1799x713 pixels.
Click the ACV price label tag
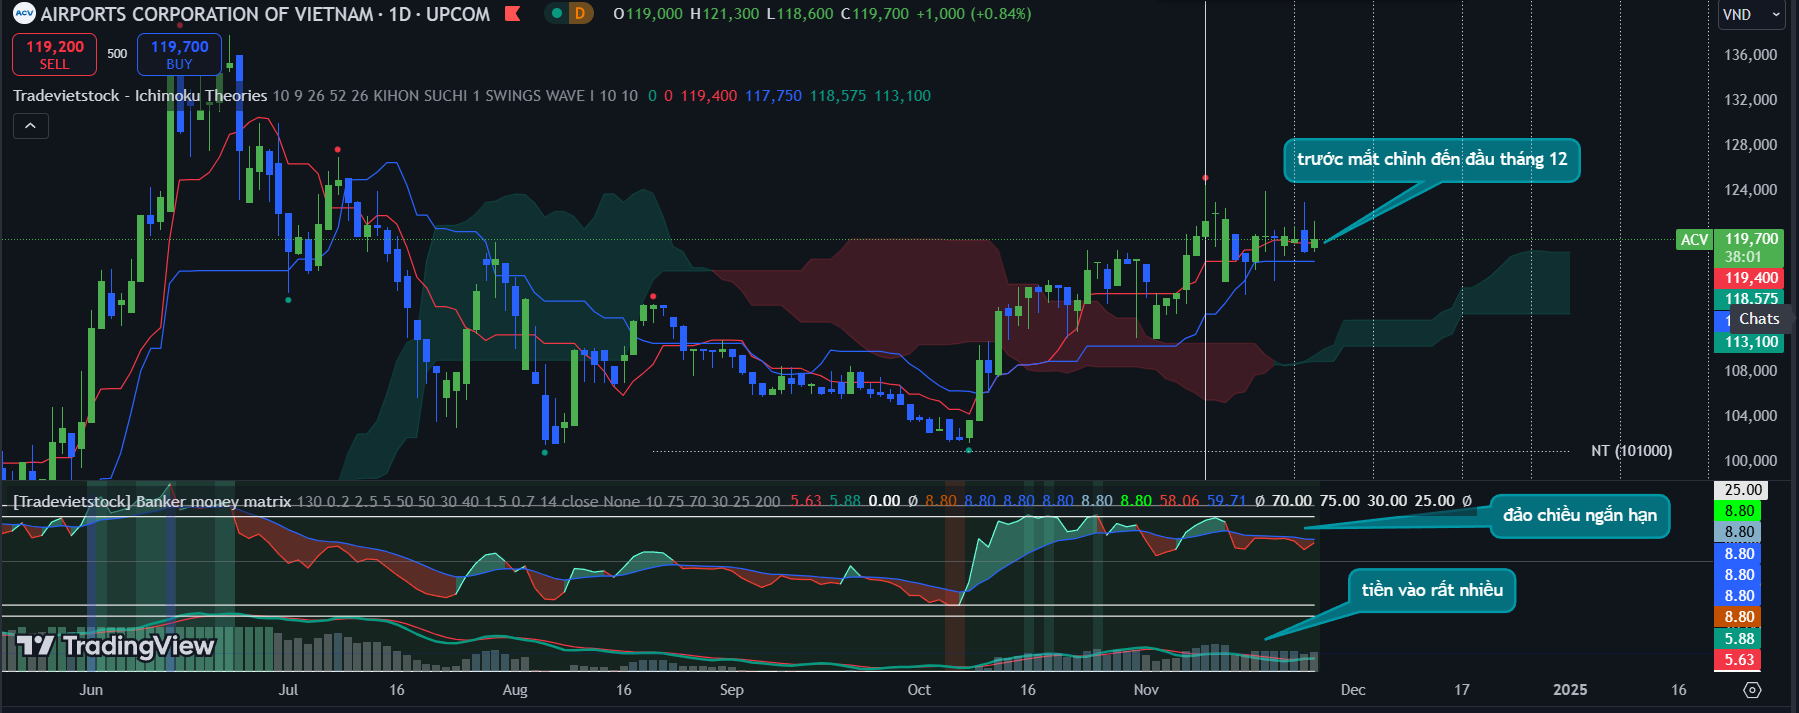1694,240
